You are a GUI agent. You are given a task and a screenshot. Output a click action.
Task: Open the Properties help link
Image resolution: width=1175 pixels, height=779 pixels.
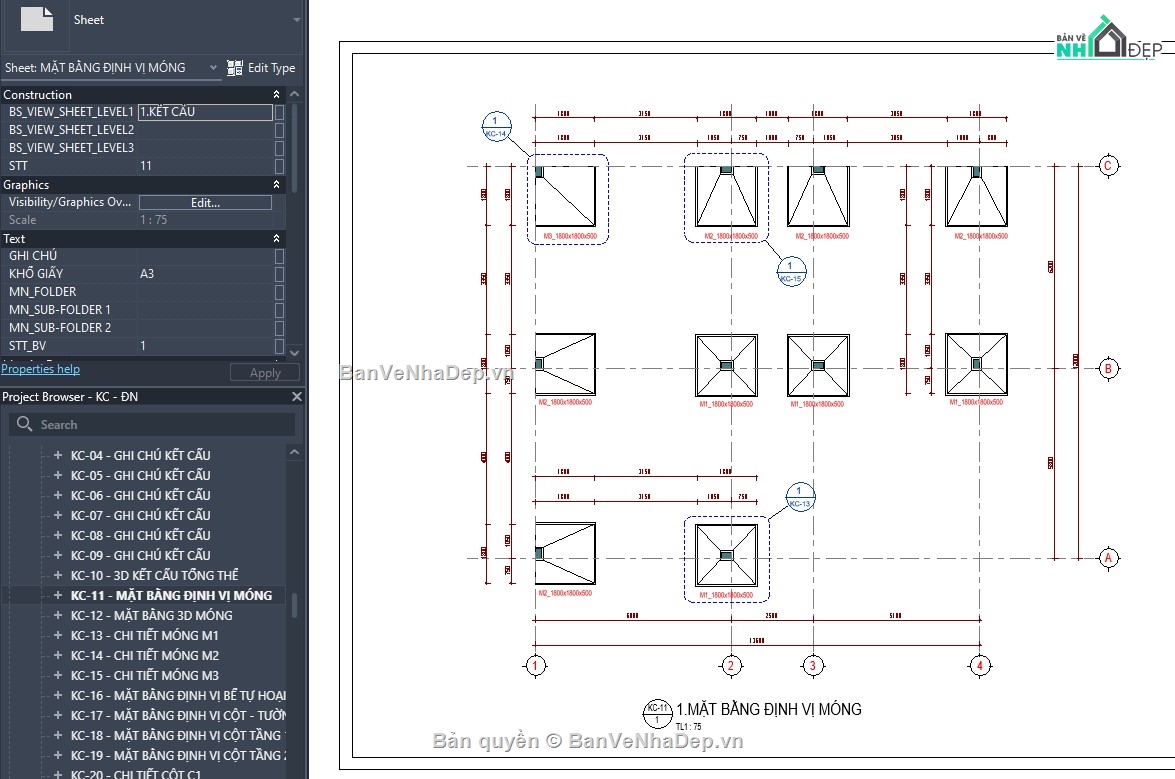pyautogui.click(x=40, y=369)
